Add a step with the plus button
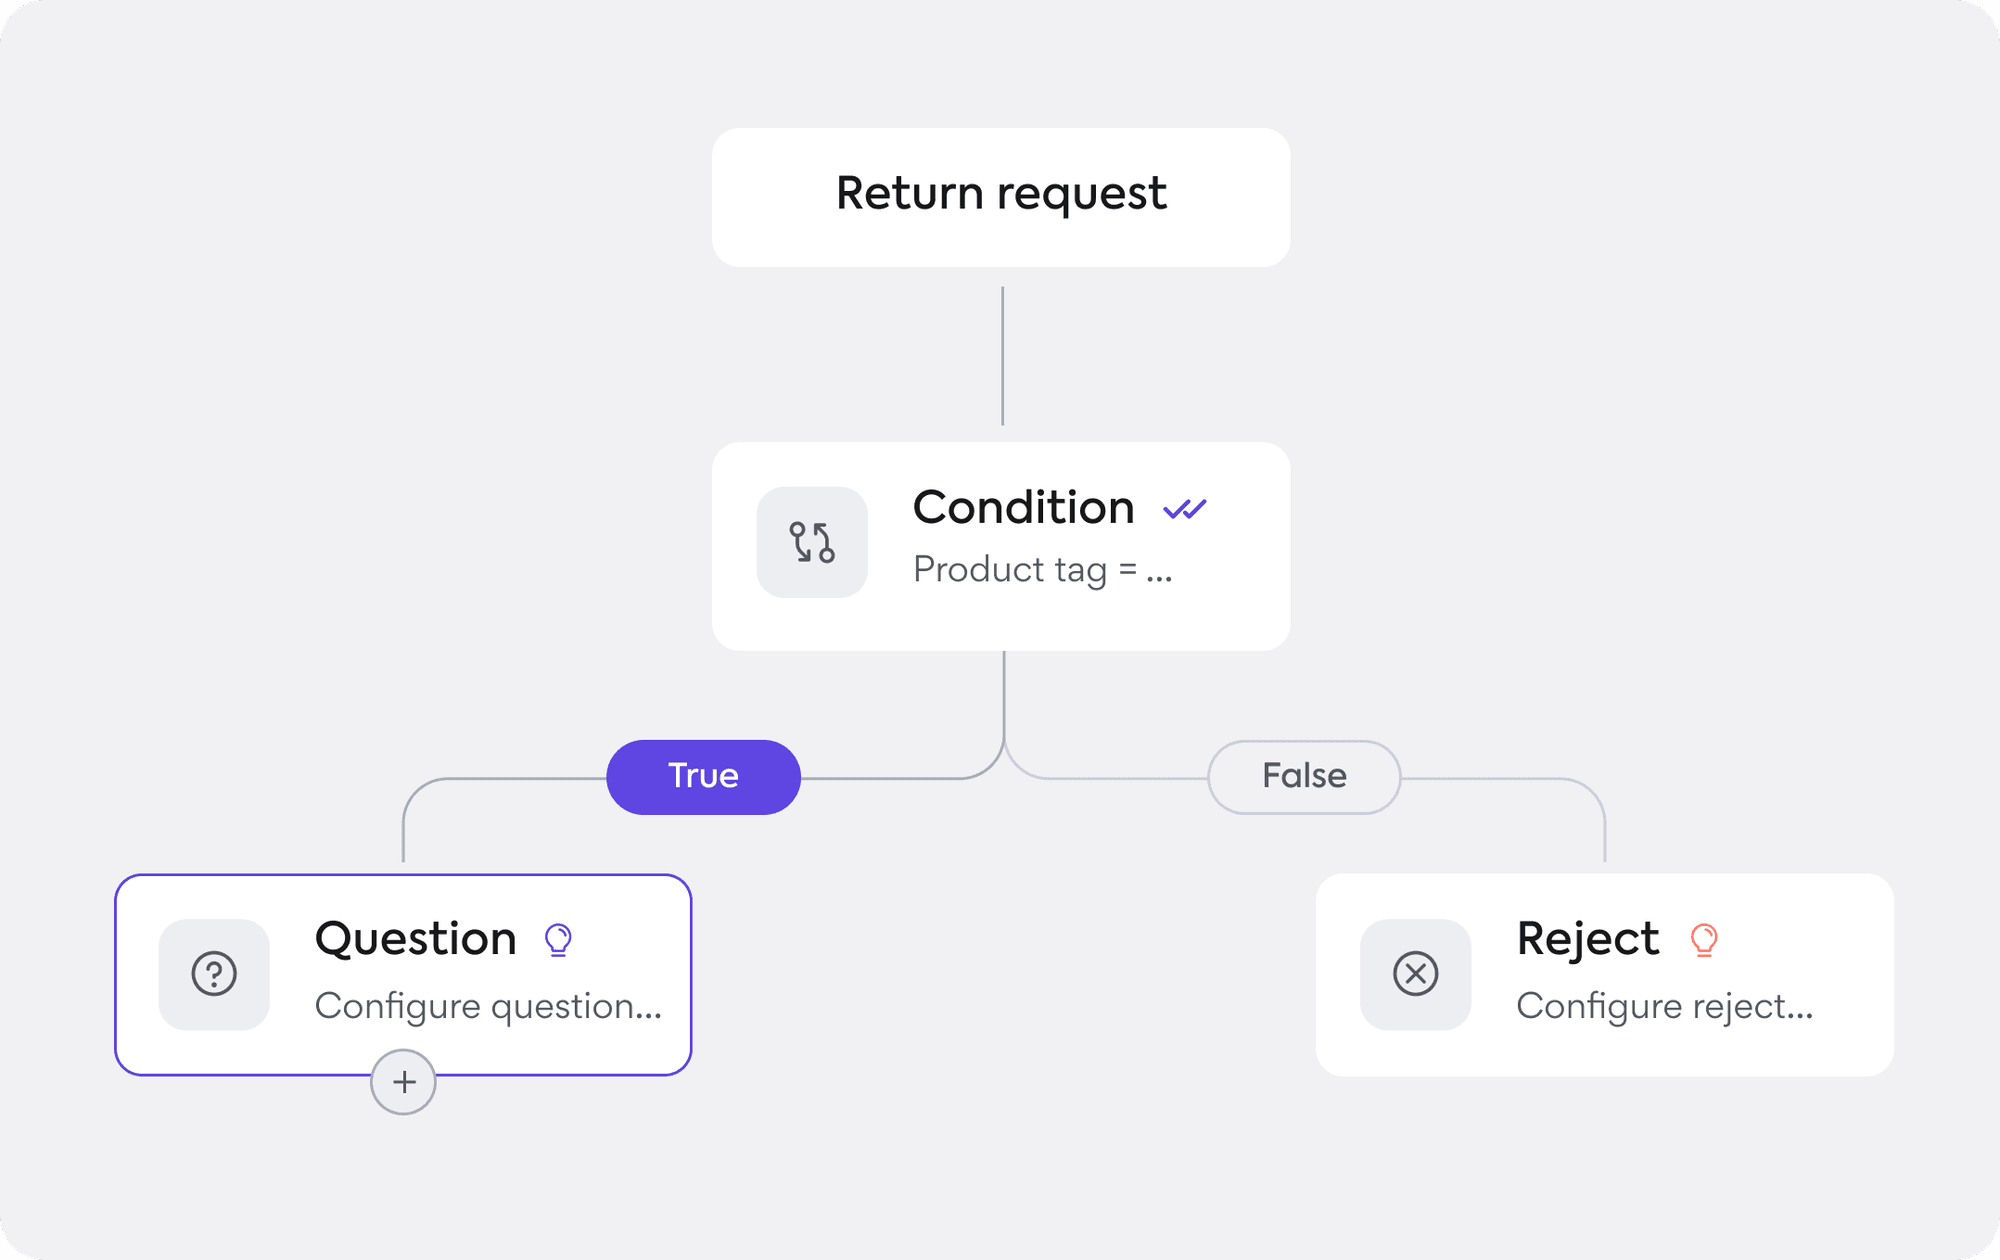Viewport: 2000px width, 1260px height. 403,1082
